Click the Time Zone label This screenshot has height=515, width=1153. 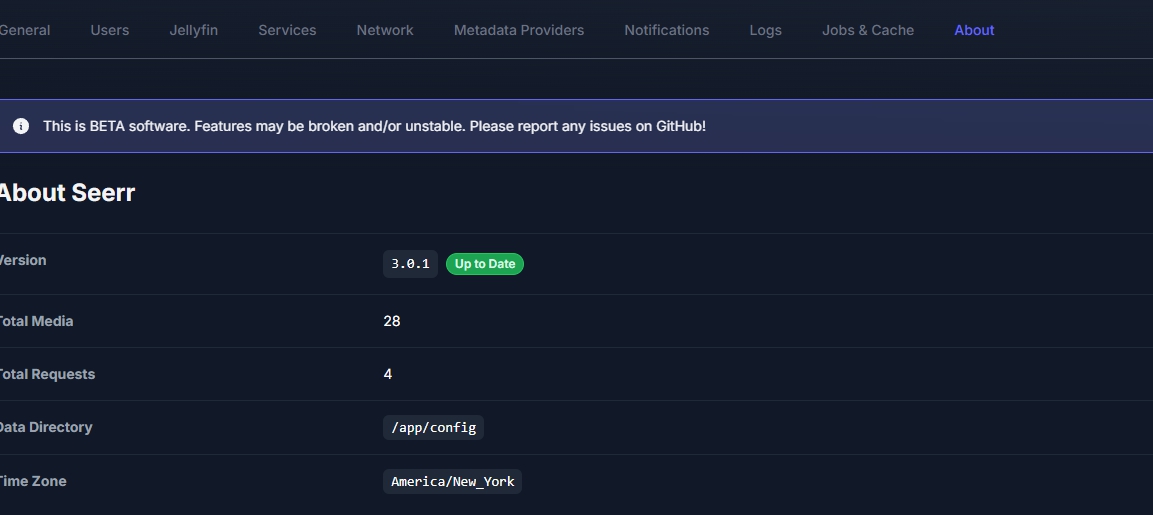33,481
